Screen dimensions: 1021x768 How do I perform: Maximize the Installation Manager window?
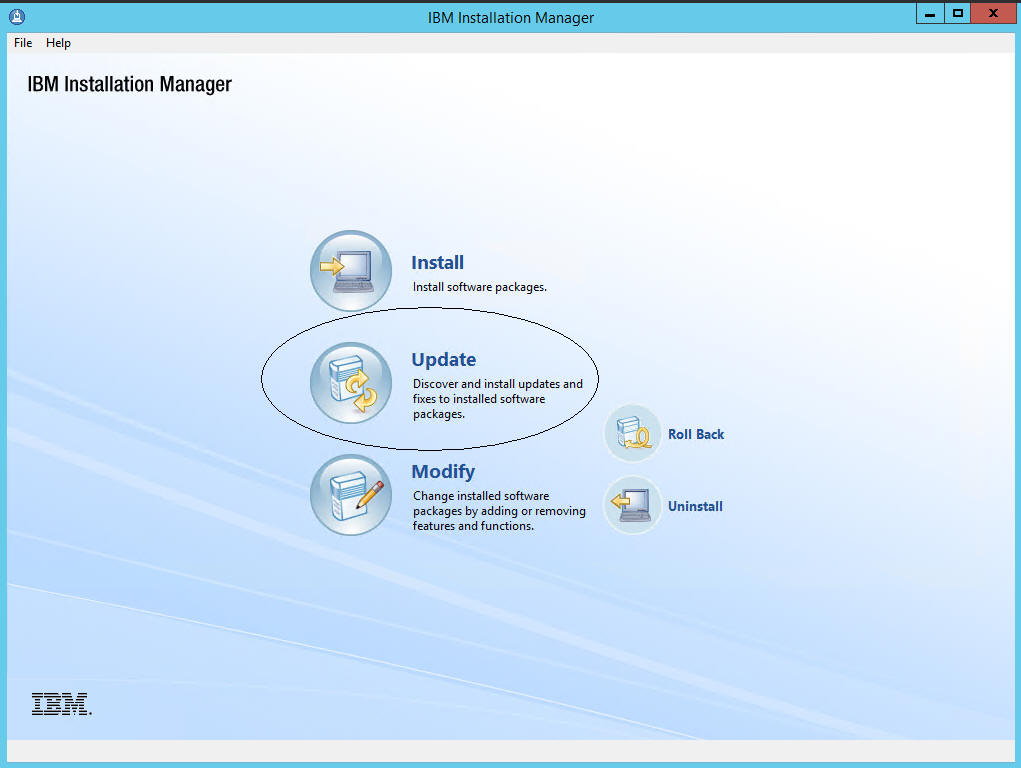pyautogui.click(x=957, y=13)
